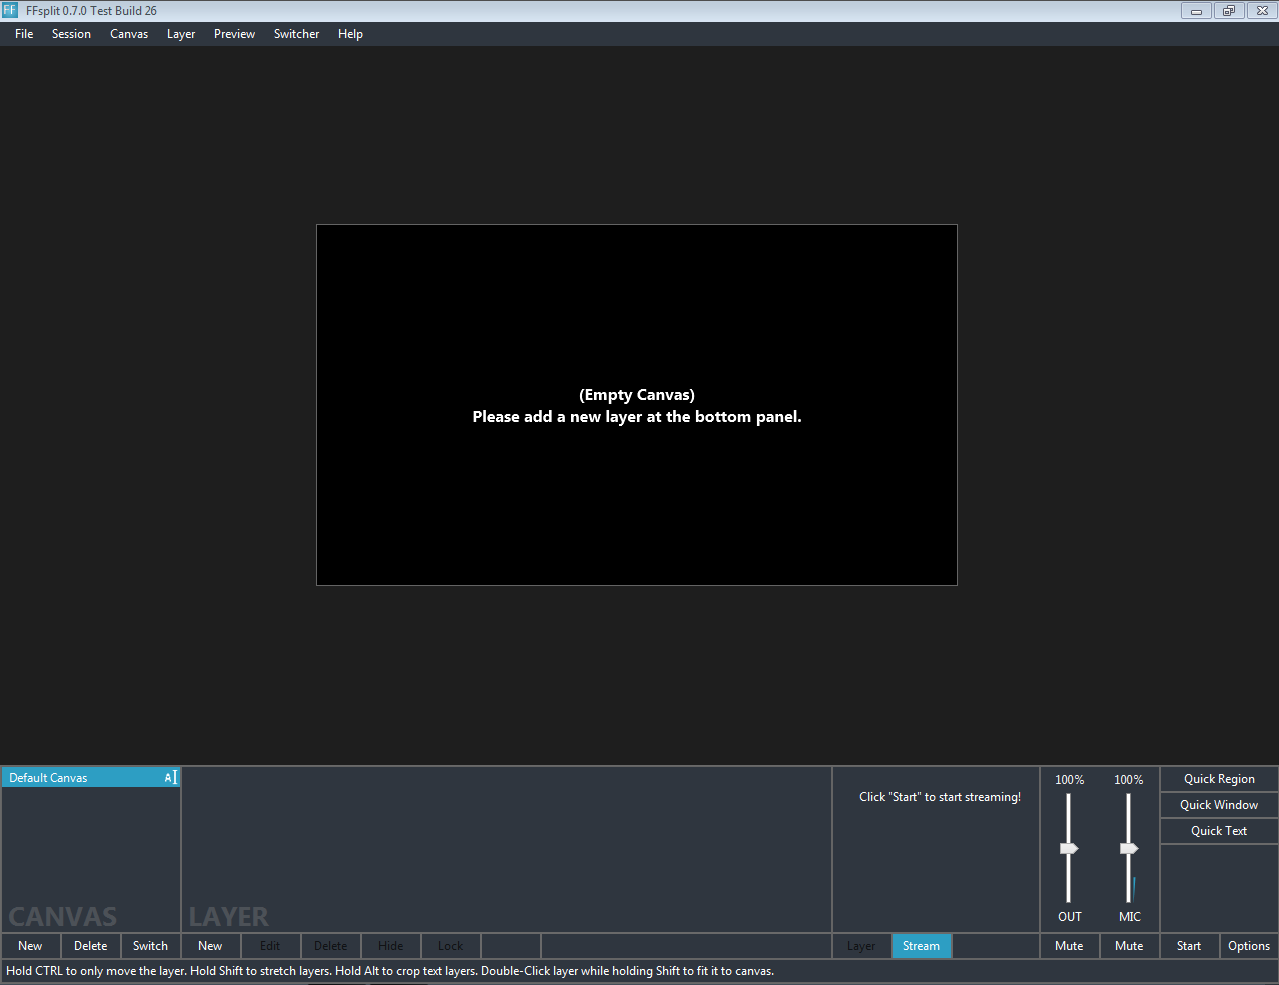Screen dimensions: 1279x985
Task: Mute the OUT audio
Action: [x=1069, y=946]
